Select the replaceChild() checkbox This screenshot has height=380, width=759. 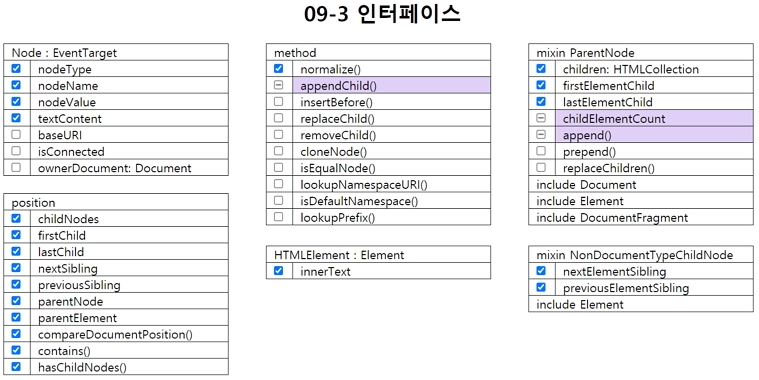[278, 118]
